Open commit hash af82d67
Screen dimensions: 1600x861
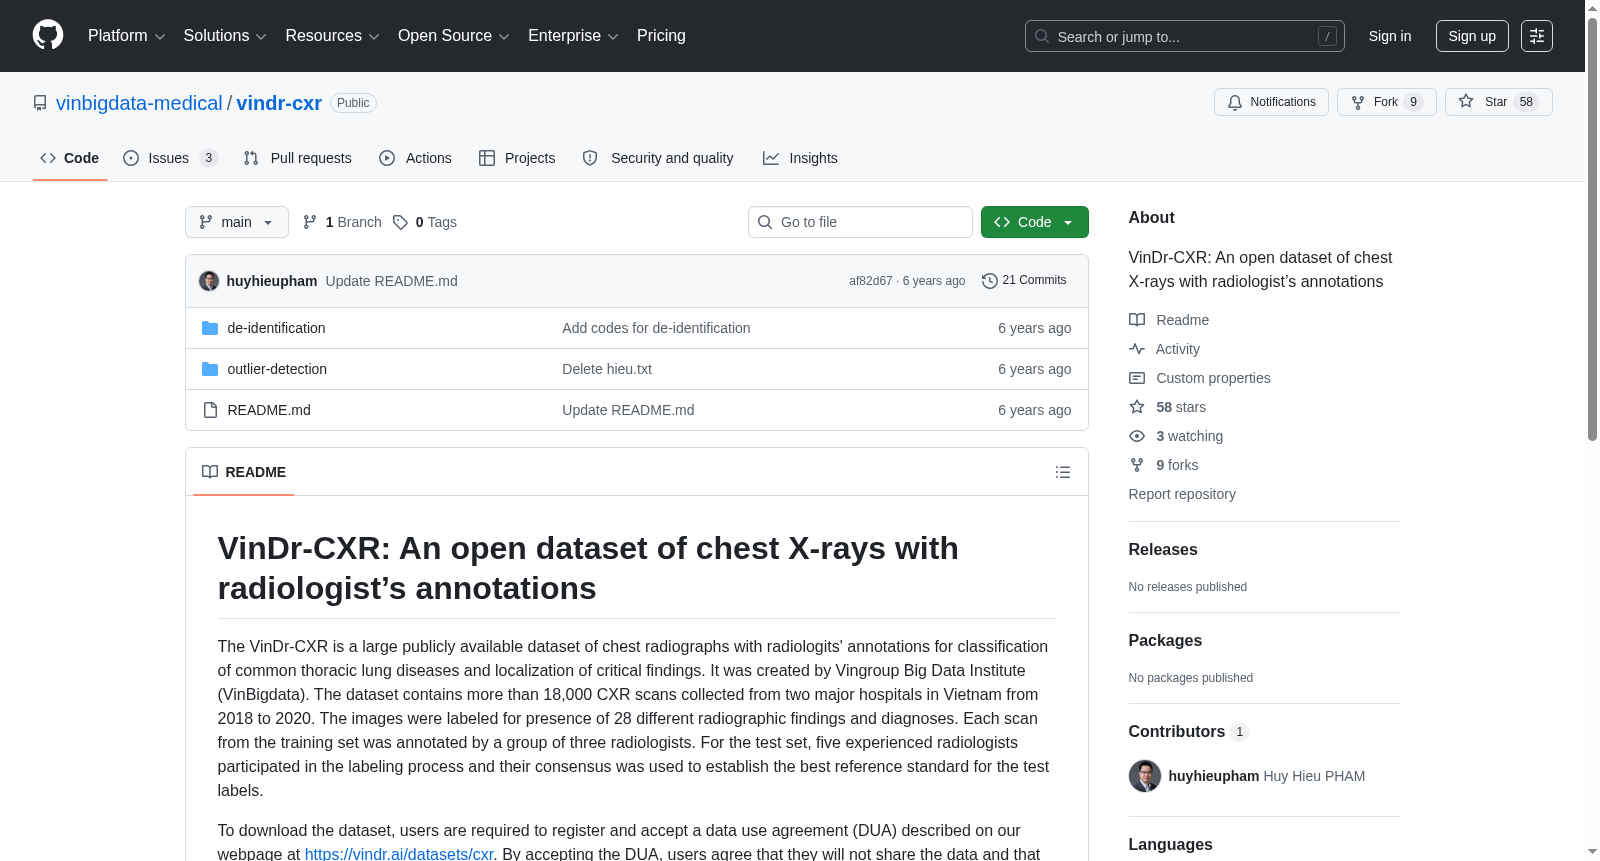coord(871,281)
